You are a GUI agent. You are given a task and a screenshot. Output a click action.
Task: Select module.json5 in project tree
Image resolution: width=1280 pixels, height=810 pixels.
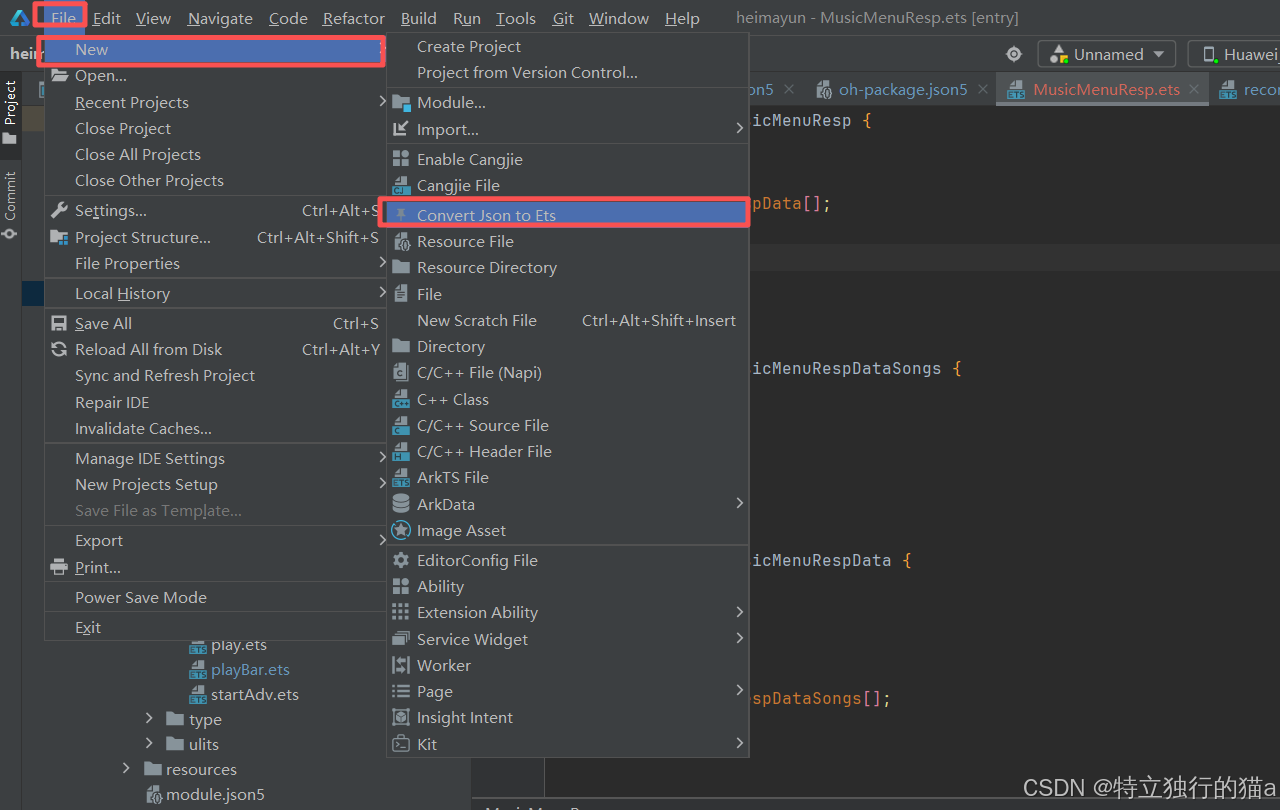point(215,794)
